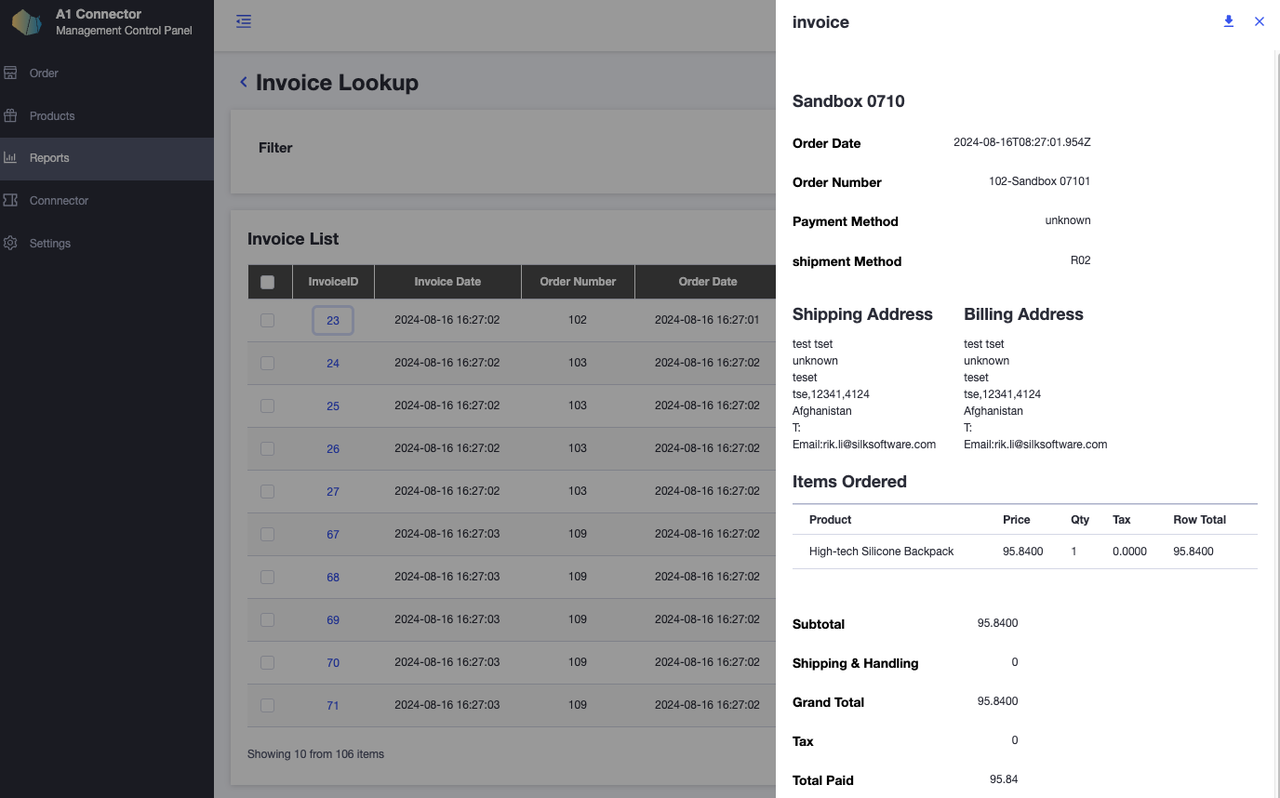Check the checkbox for invoice 67
The width and height of the screenshot is (1280, 798).
(x=267, y=534)
